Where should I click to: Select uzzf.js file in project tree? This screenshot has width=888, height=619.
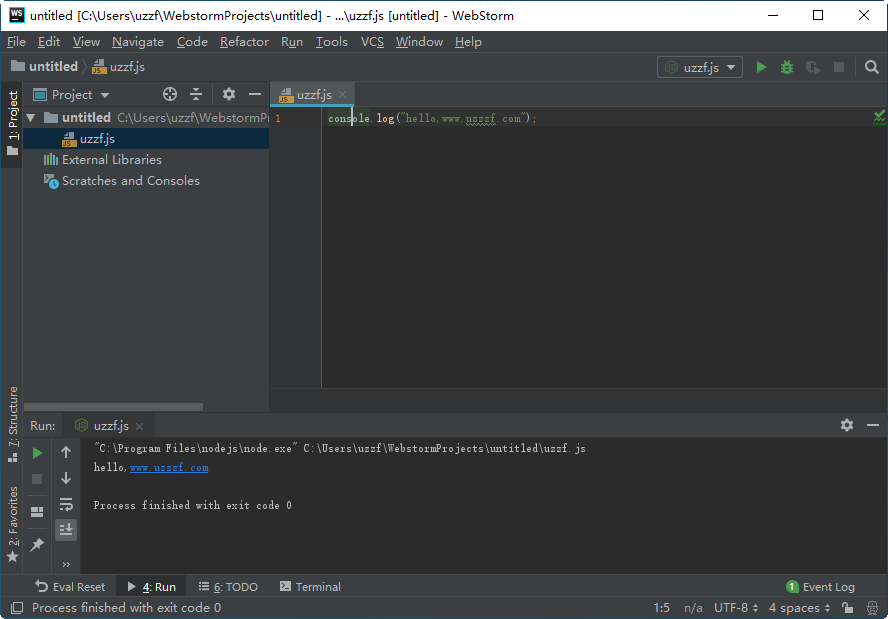tap(146, 139)
